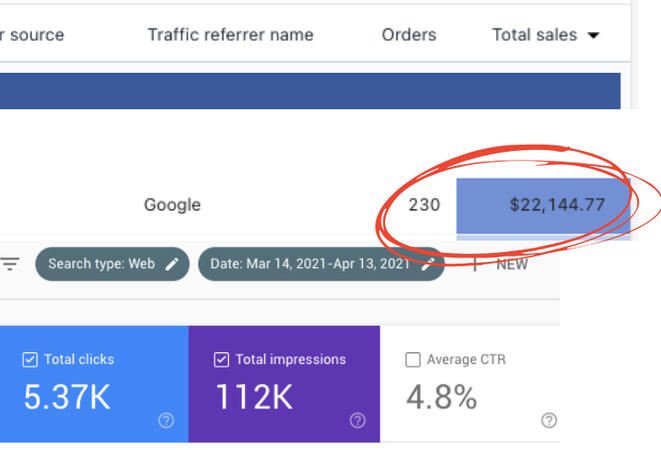Click pencil icon on Search type chip

point(172,264)
